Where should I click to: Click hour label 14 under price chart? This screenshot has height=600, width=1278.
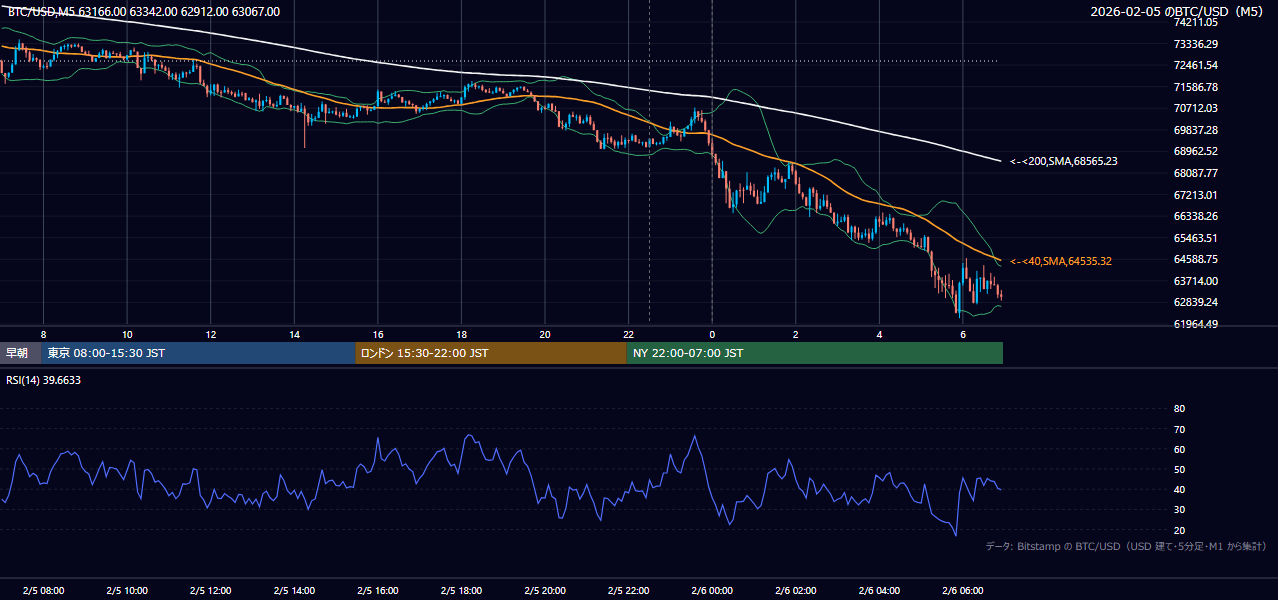click(x=294, y=334)
